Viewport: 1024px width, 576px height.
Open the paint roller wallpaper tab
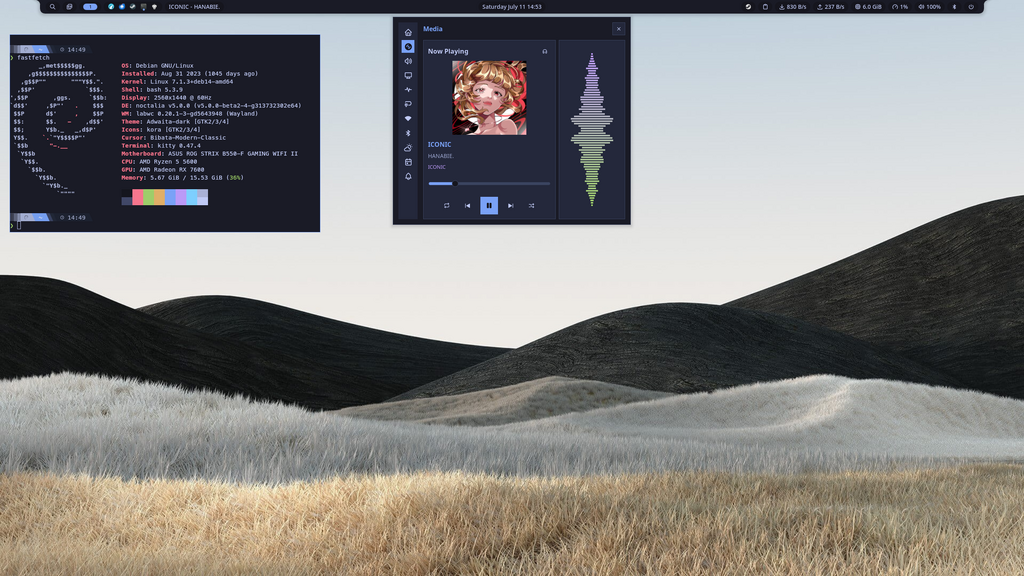pyautogui.click(x=408, y=104)
